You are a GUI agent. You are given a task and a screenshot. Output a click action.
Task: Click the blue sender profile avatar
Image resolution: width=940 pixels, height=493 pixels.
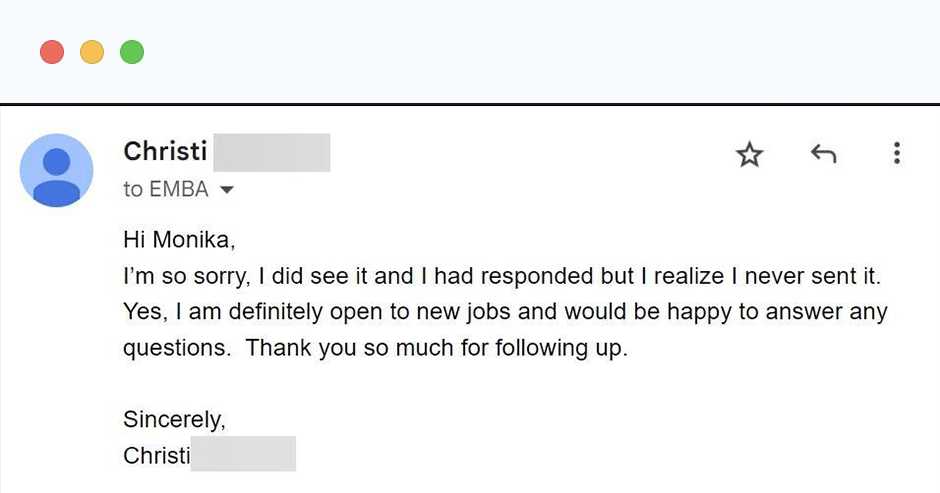click(56, 170)
